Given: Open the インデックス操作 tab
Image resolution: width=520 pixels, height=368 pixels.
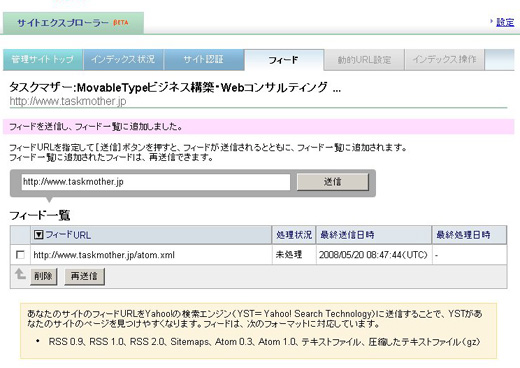Looking at the screenshot, I should 445,60.
